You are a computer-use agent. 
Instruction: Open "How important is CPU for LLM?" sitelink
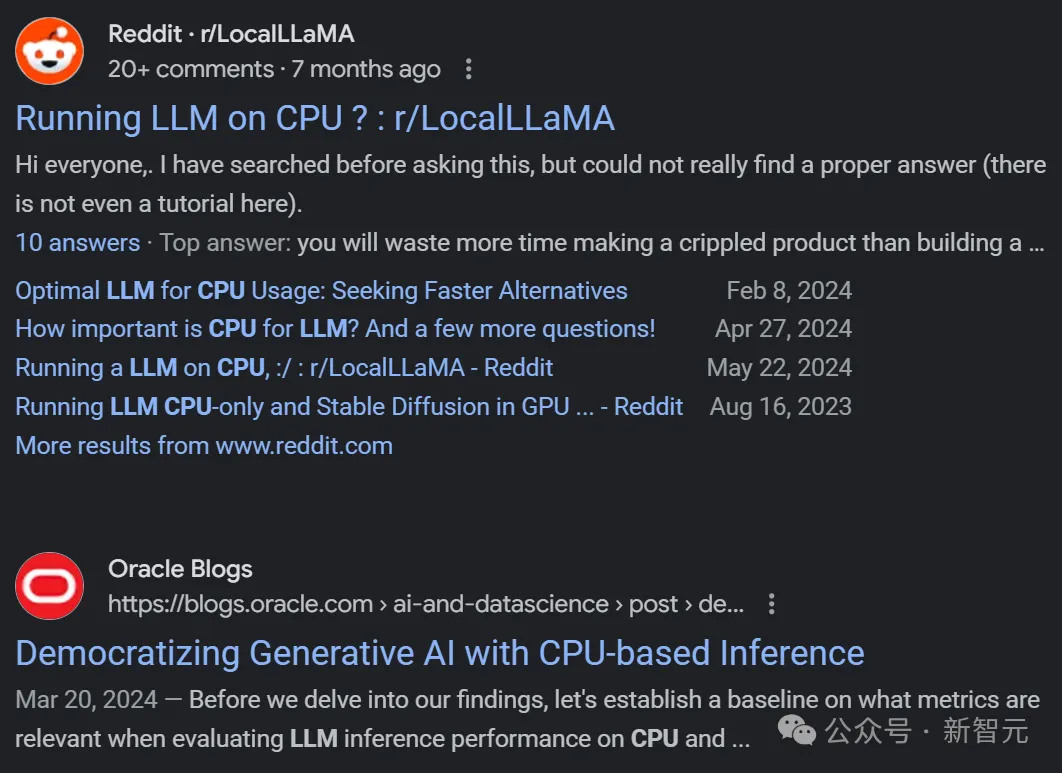tap(335, 329)
